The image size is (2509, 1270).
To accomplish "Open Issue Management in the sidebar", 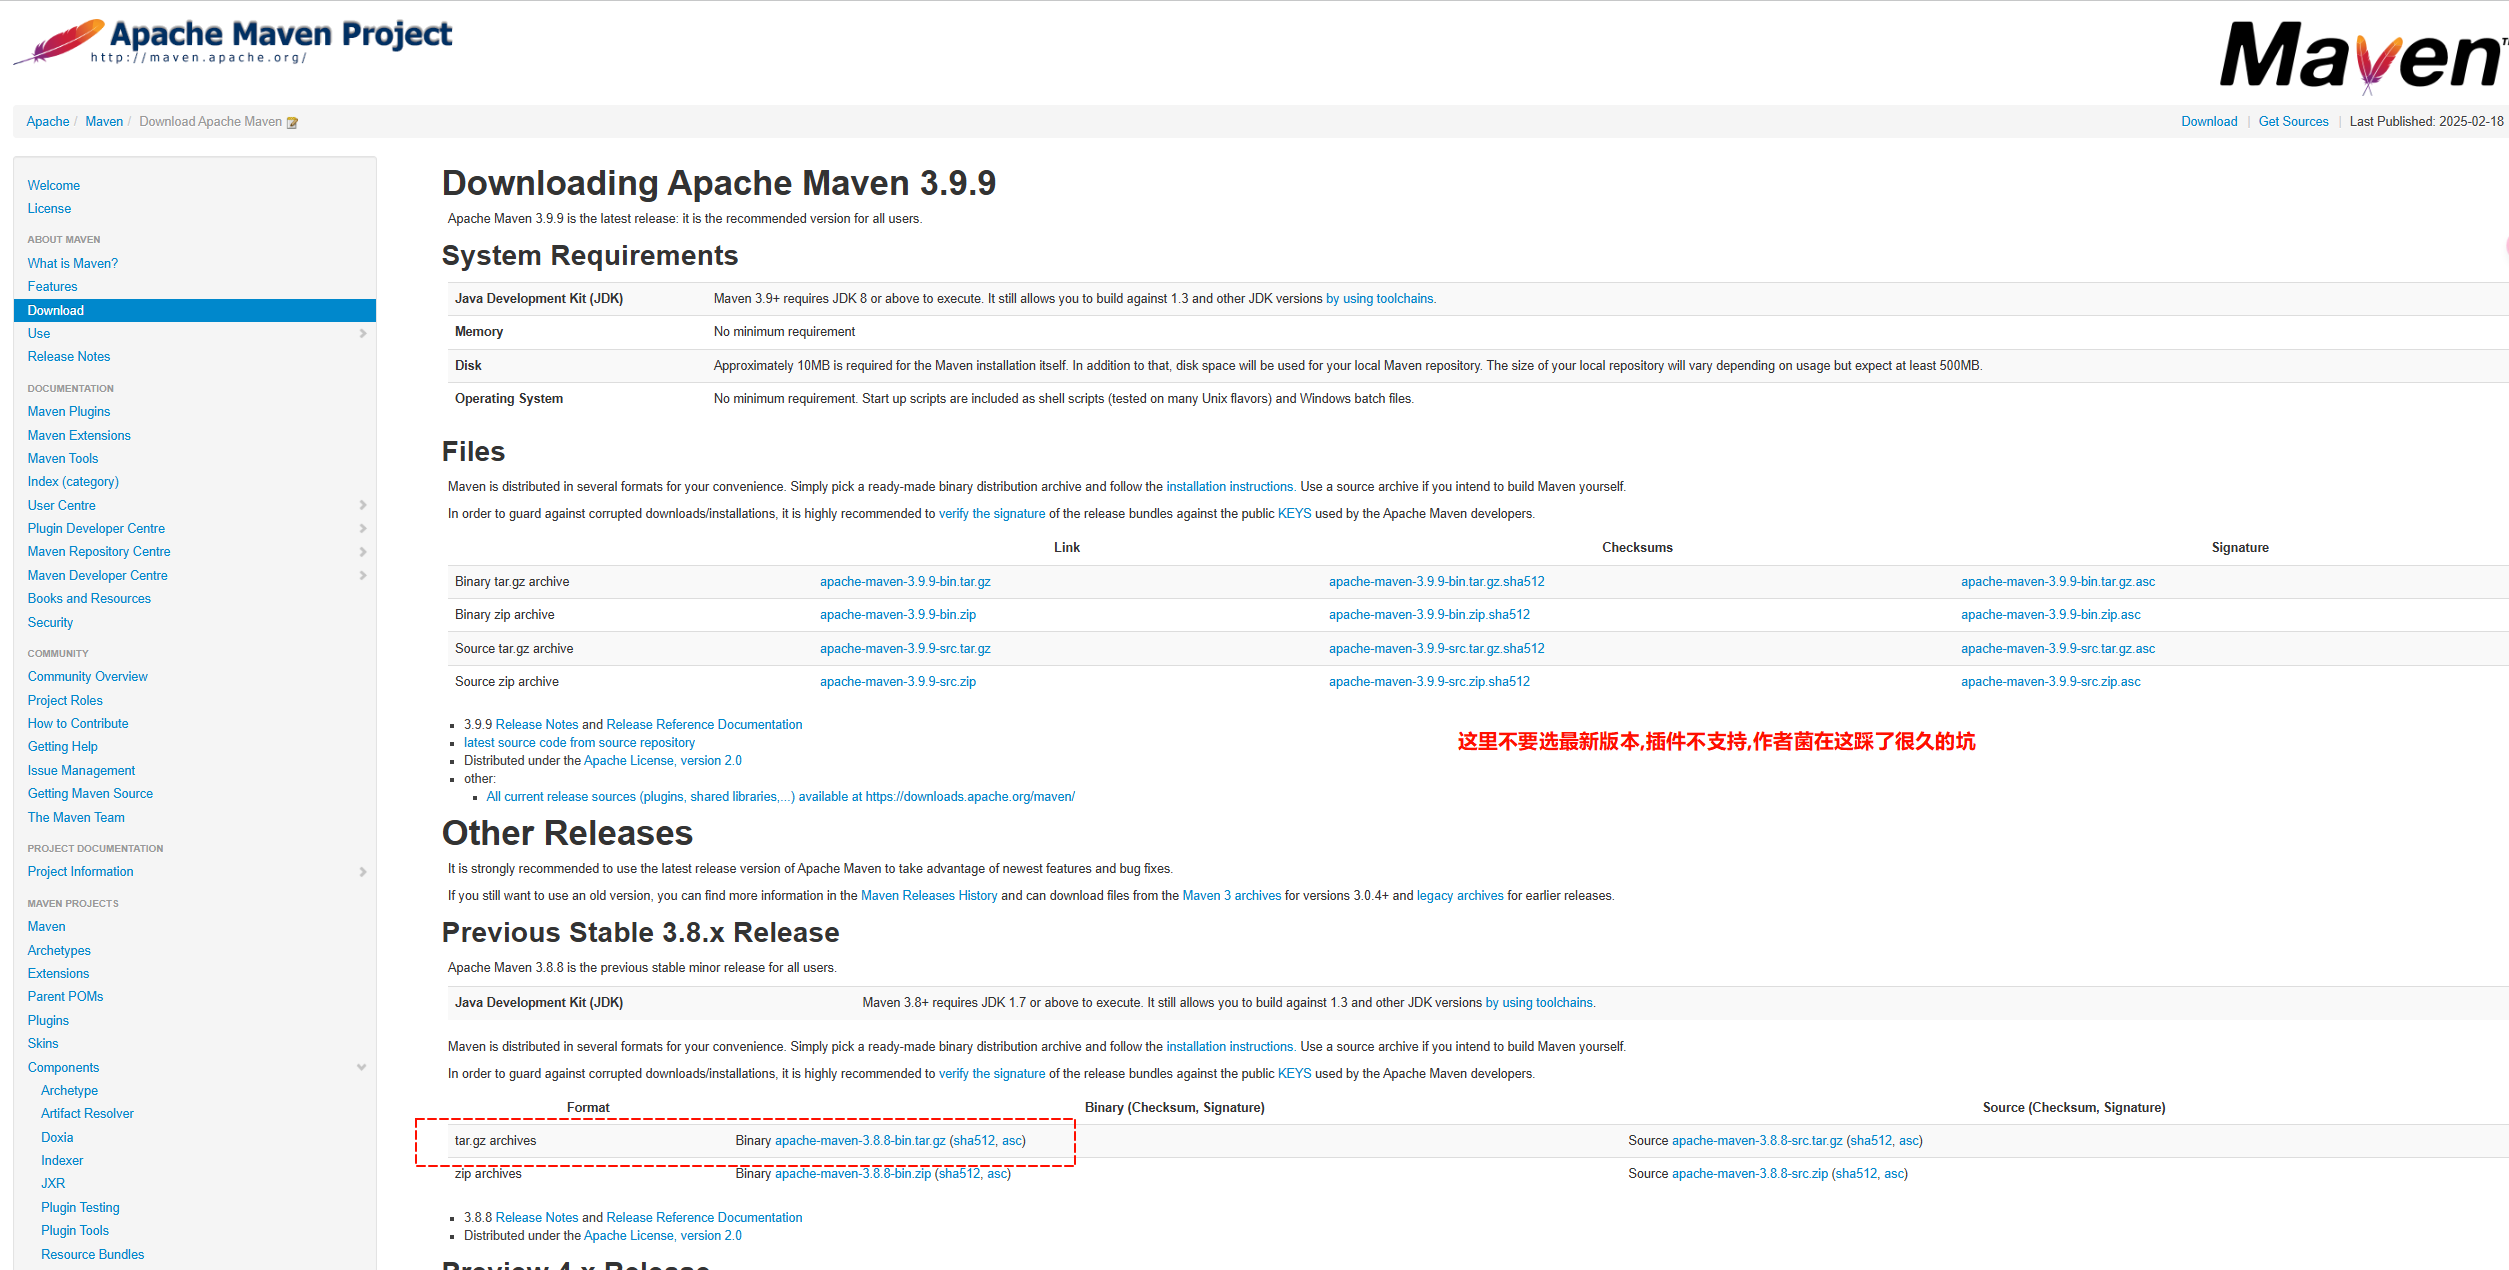I will click(x=81, y=771).
